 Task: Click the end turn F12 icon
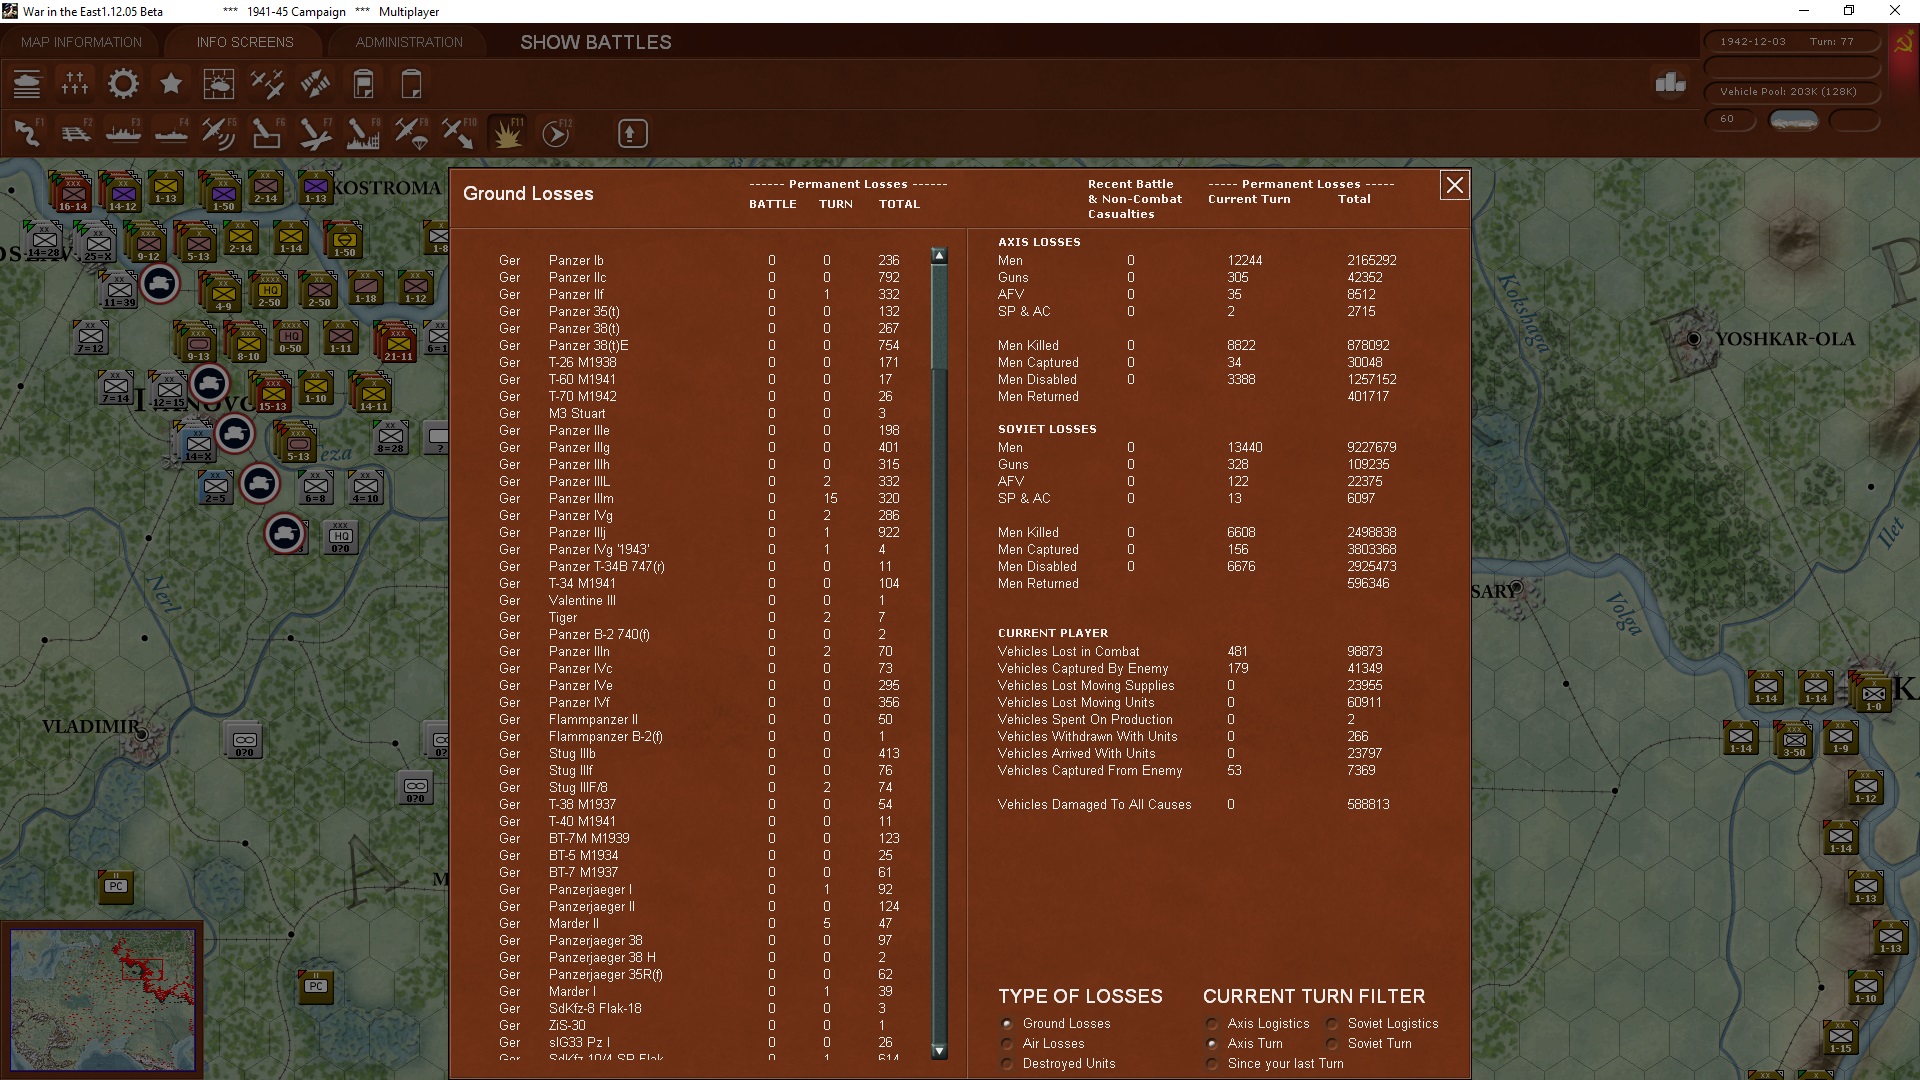point(556,133)
